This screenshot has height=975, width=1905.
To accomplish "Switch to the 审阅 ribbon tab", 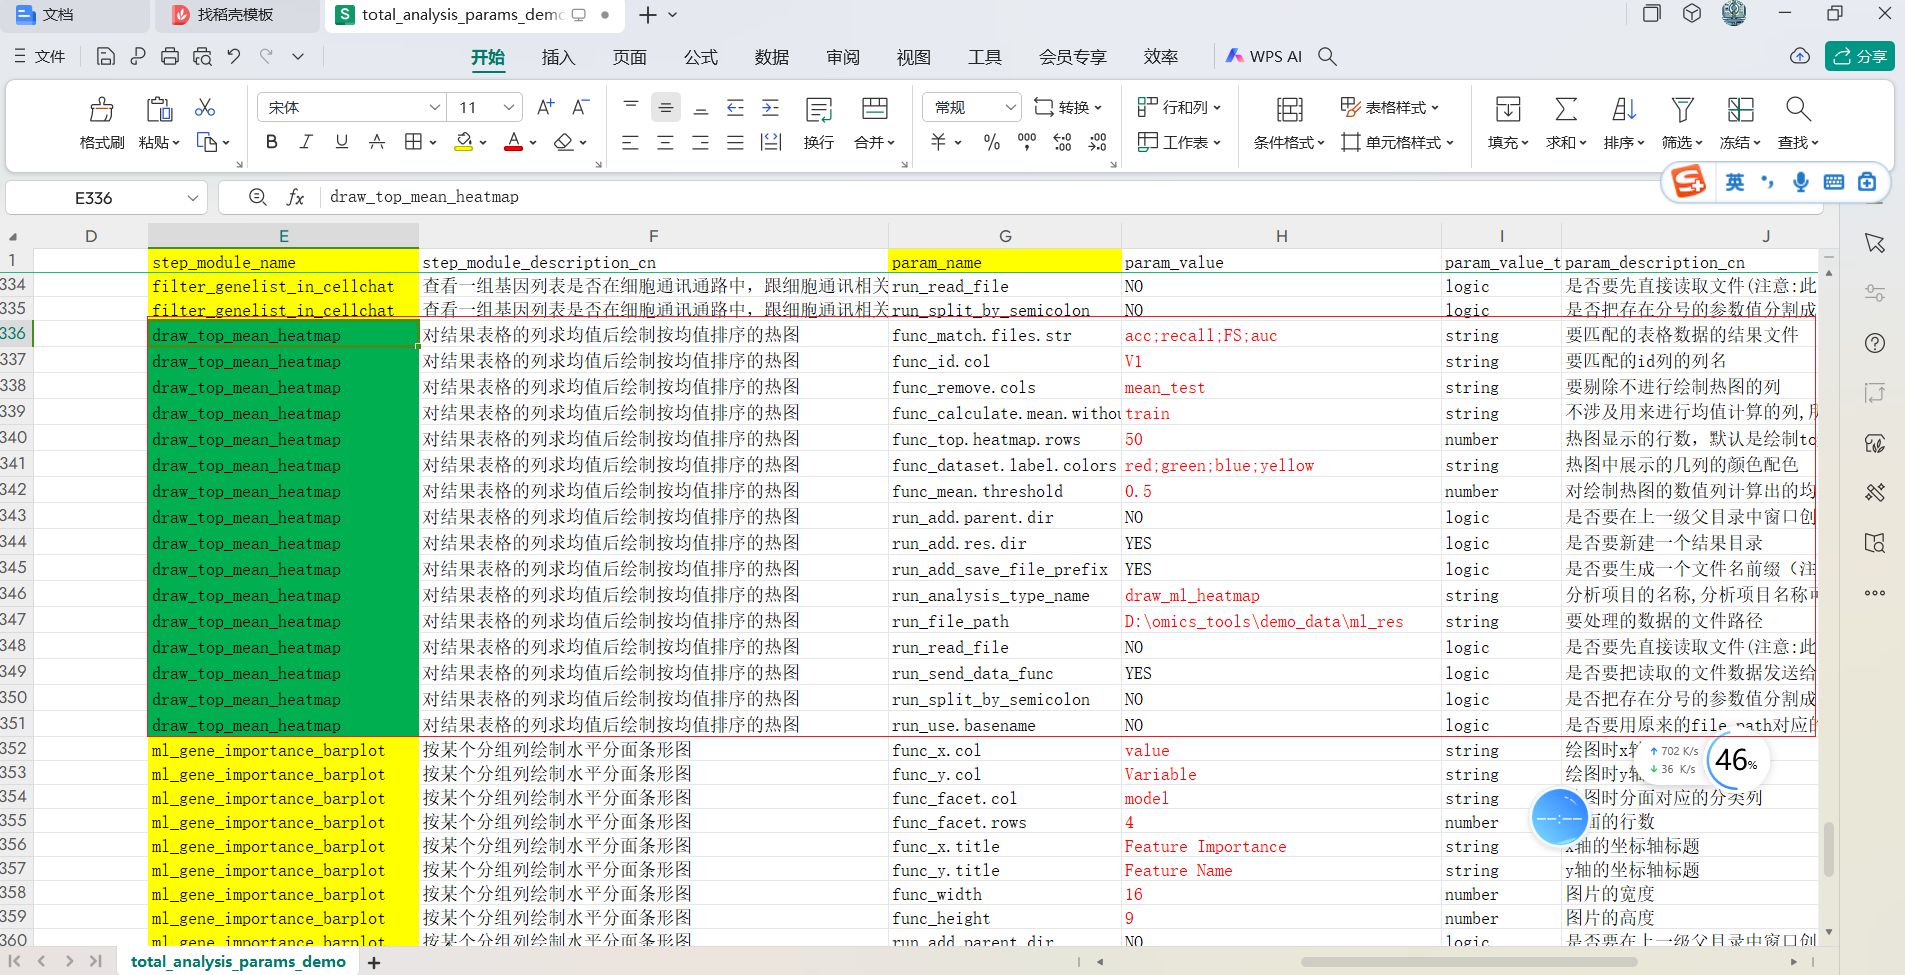I will click(x=843, y=57).
